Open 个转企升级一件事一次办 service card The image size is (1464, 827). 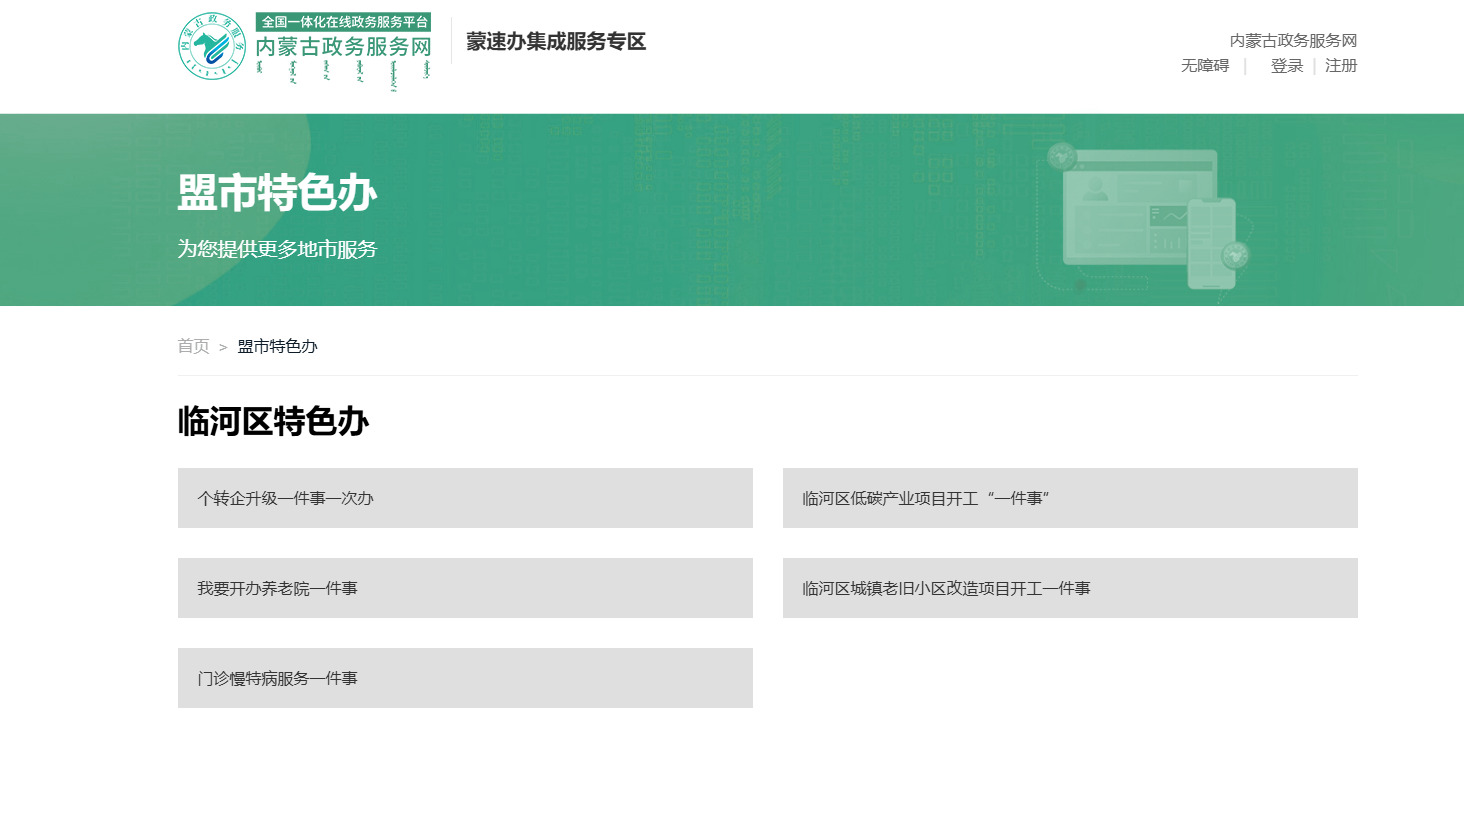pos(465,497)
